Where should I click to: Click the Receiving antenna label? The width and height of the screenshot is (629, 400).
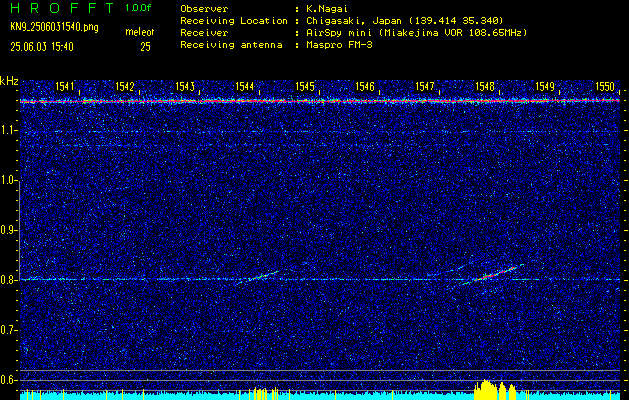pyautogui.click(x=231, y=45)
